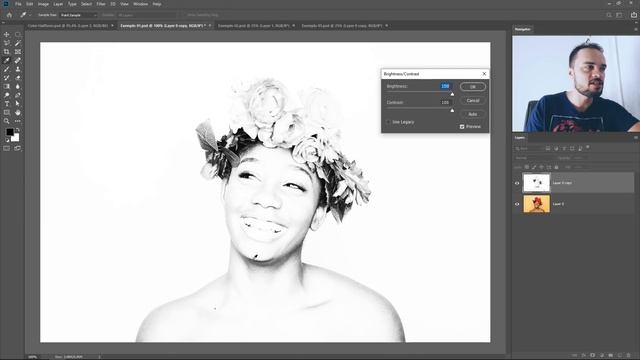Enable the Use Legacy checkbox
The image size is (640, 360).
click(388, 122)
